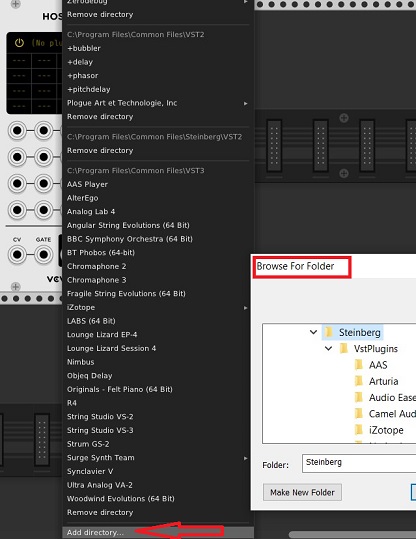Toggle the Host module power icon
416x539 pixels.
pyautogui.click(x=19, y=43)
